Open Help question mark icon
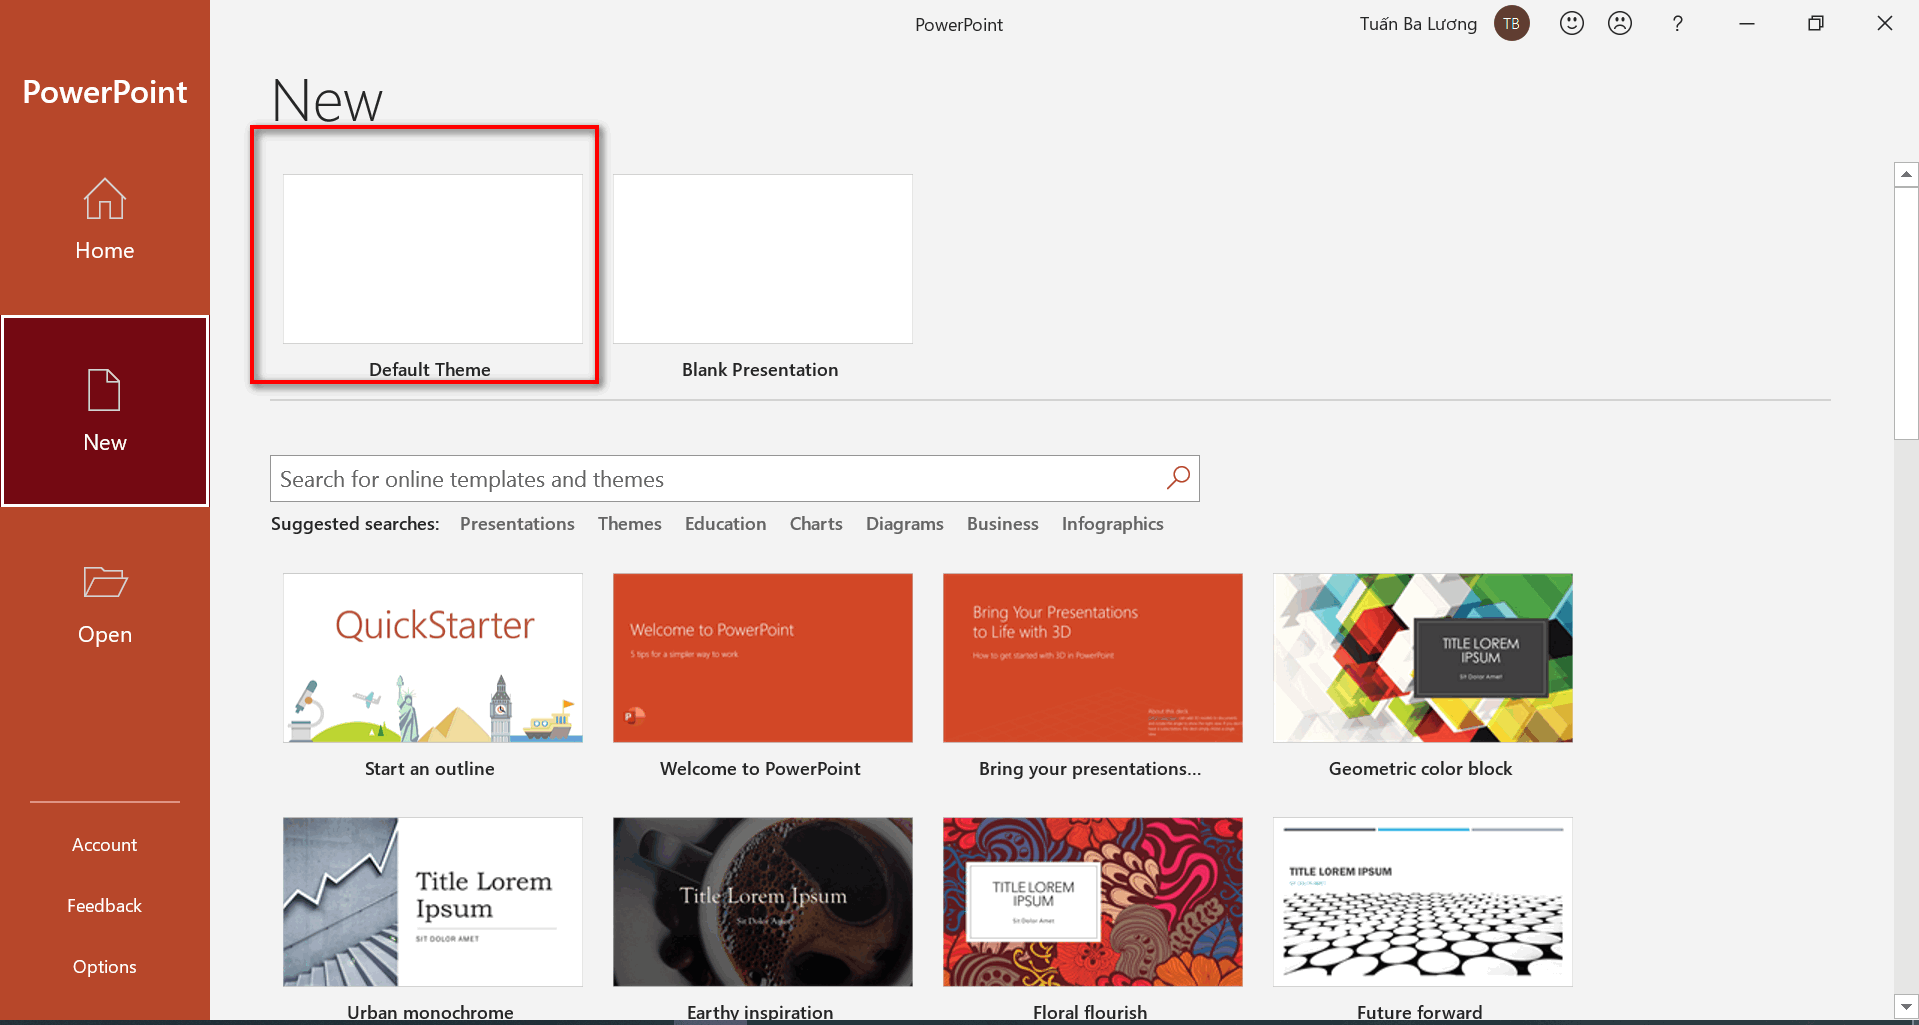The height and width of the screenshot is (1025, 1919). (1678, 23)
